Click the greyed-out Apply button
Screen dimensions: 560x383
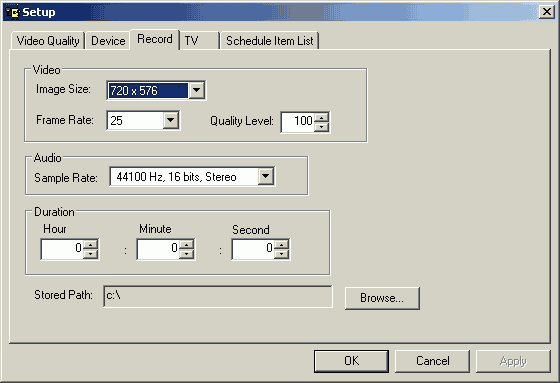[513, 361]
